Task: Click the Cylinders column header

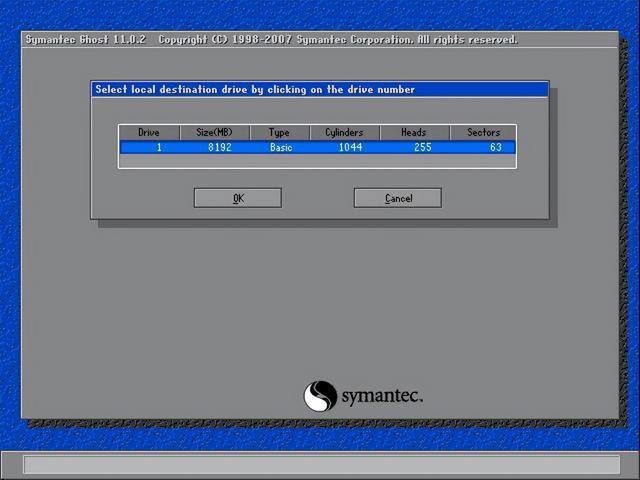Action: click(345, 133)
